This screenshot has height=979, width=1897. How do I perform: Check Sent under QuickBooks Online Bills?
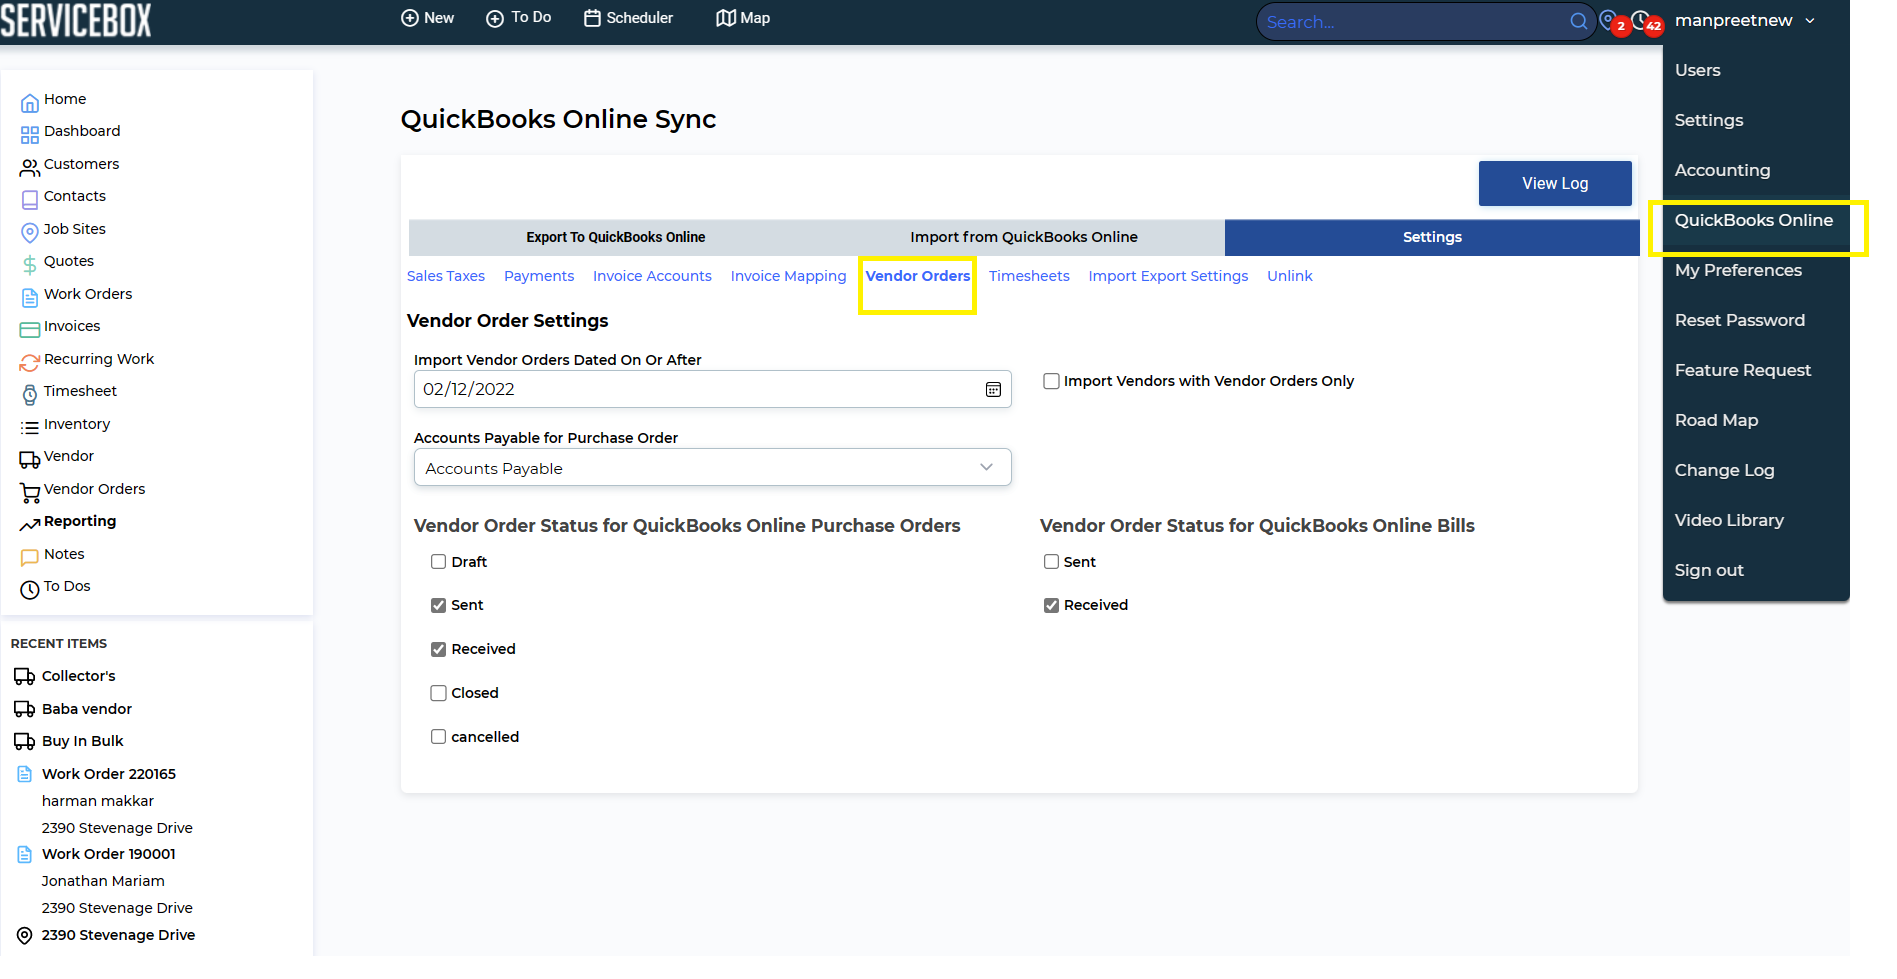(1051, 562)
